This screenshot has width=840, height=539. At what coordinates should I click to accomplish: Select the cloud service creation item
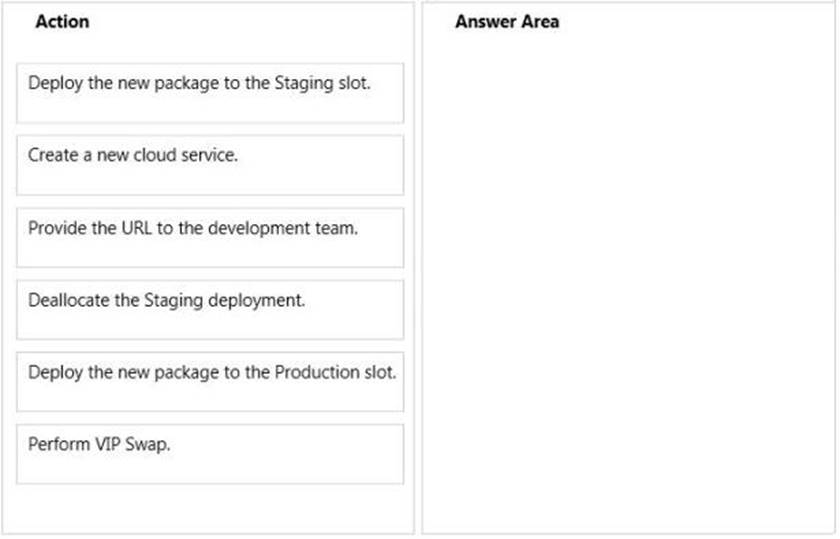[x=133, y=155]
